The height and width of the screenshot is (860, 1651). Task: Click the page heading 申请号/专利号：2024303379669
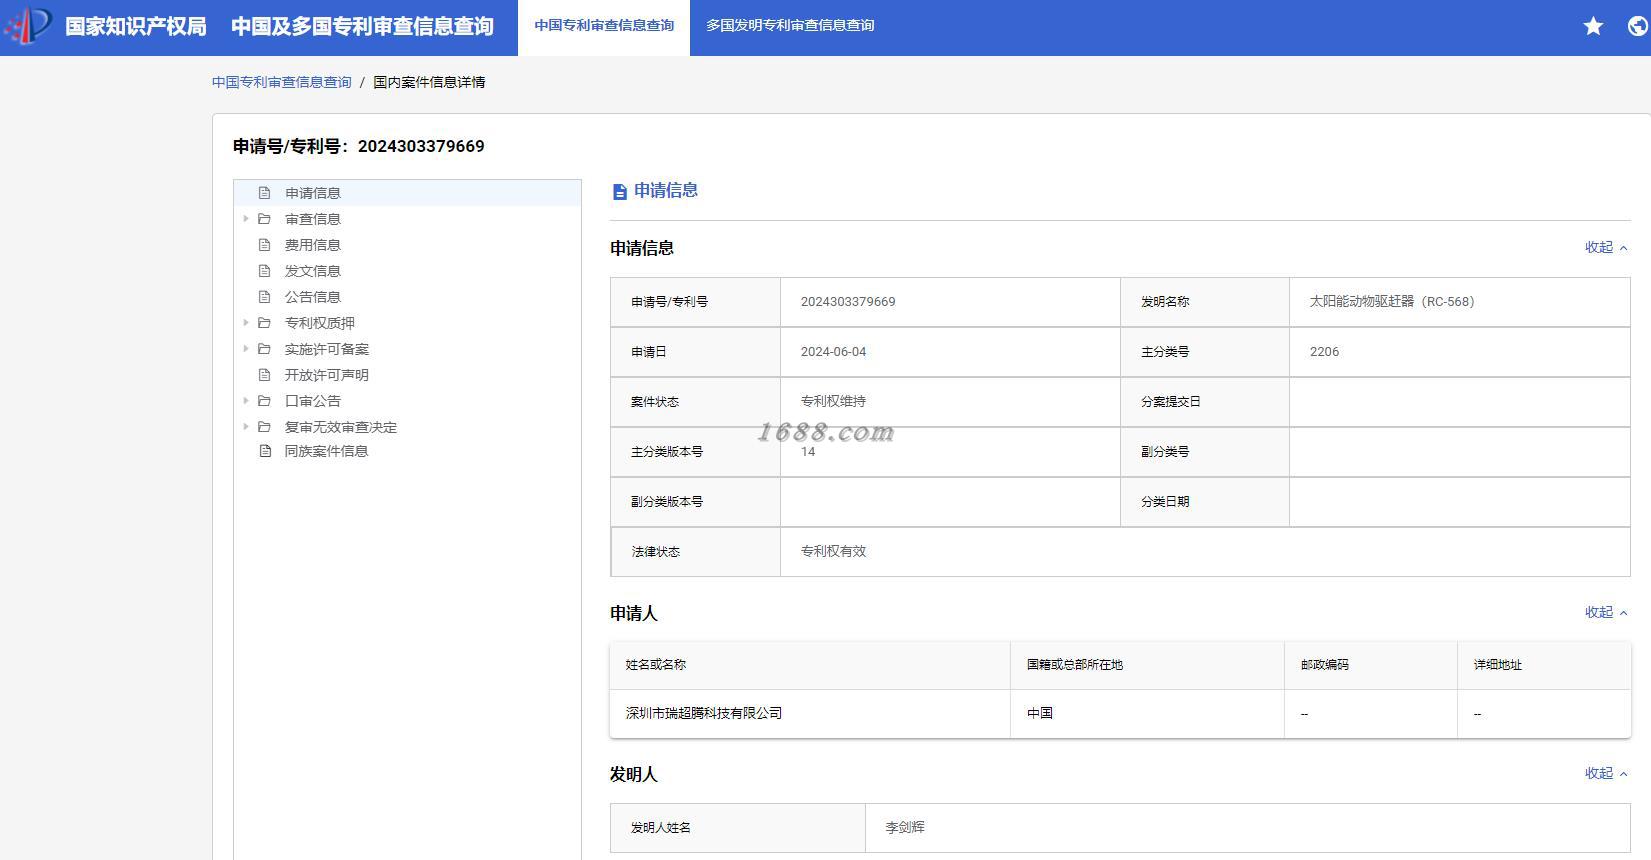[x=359, y=146]
